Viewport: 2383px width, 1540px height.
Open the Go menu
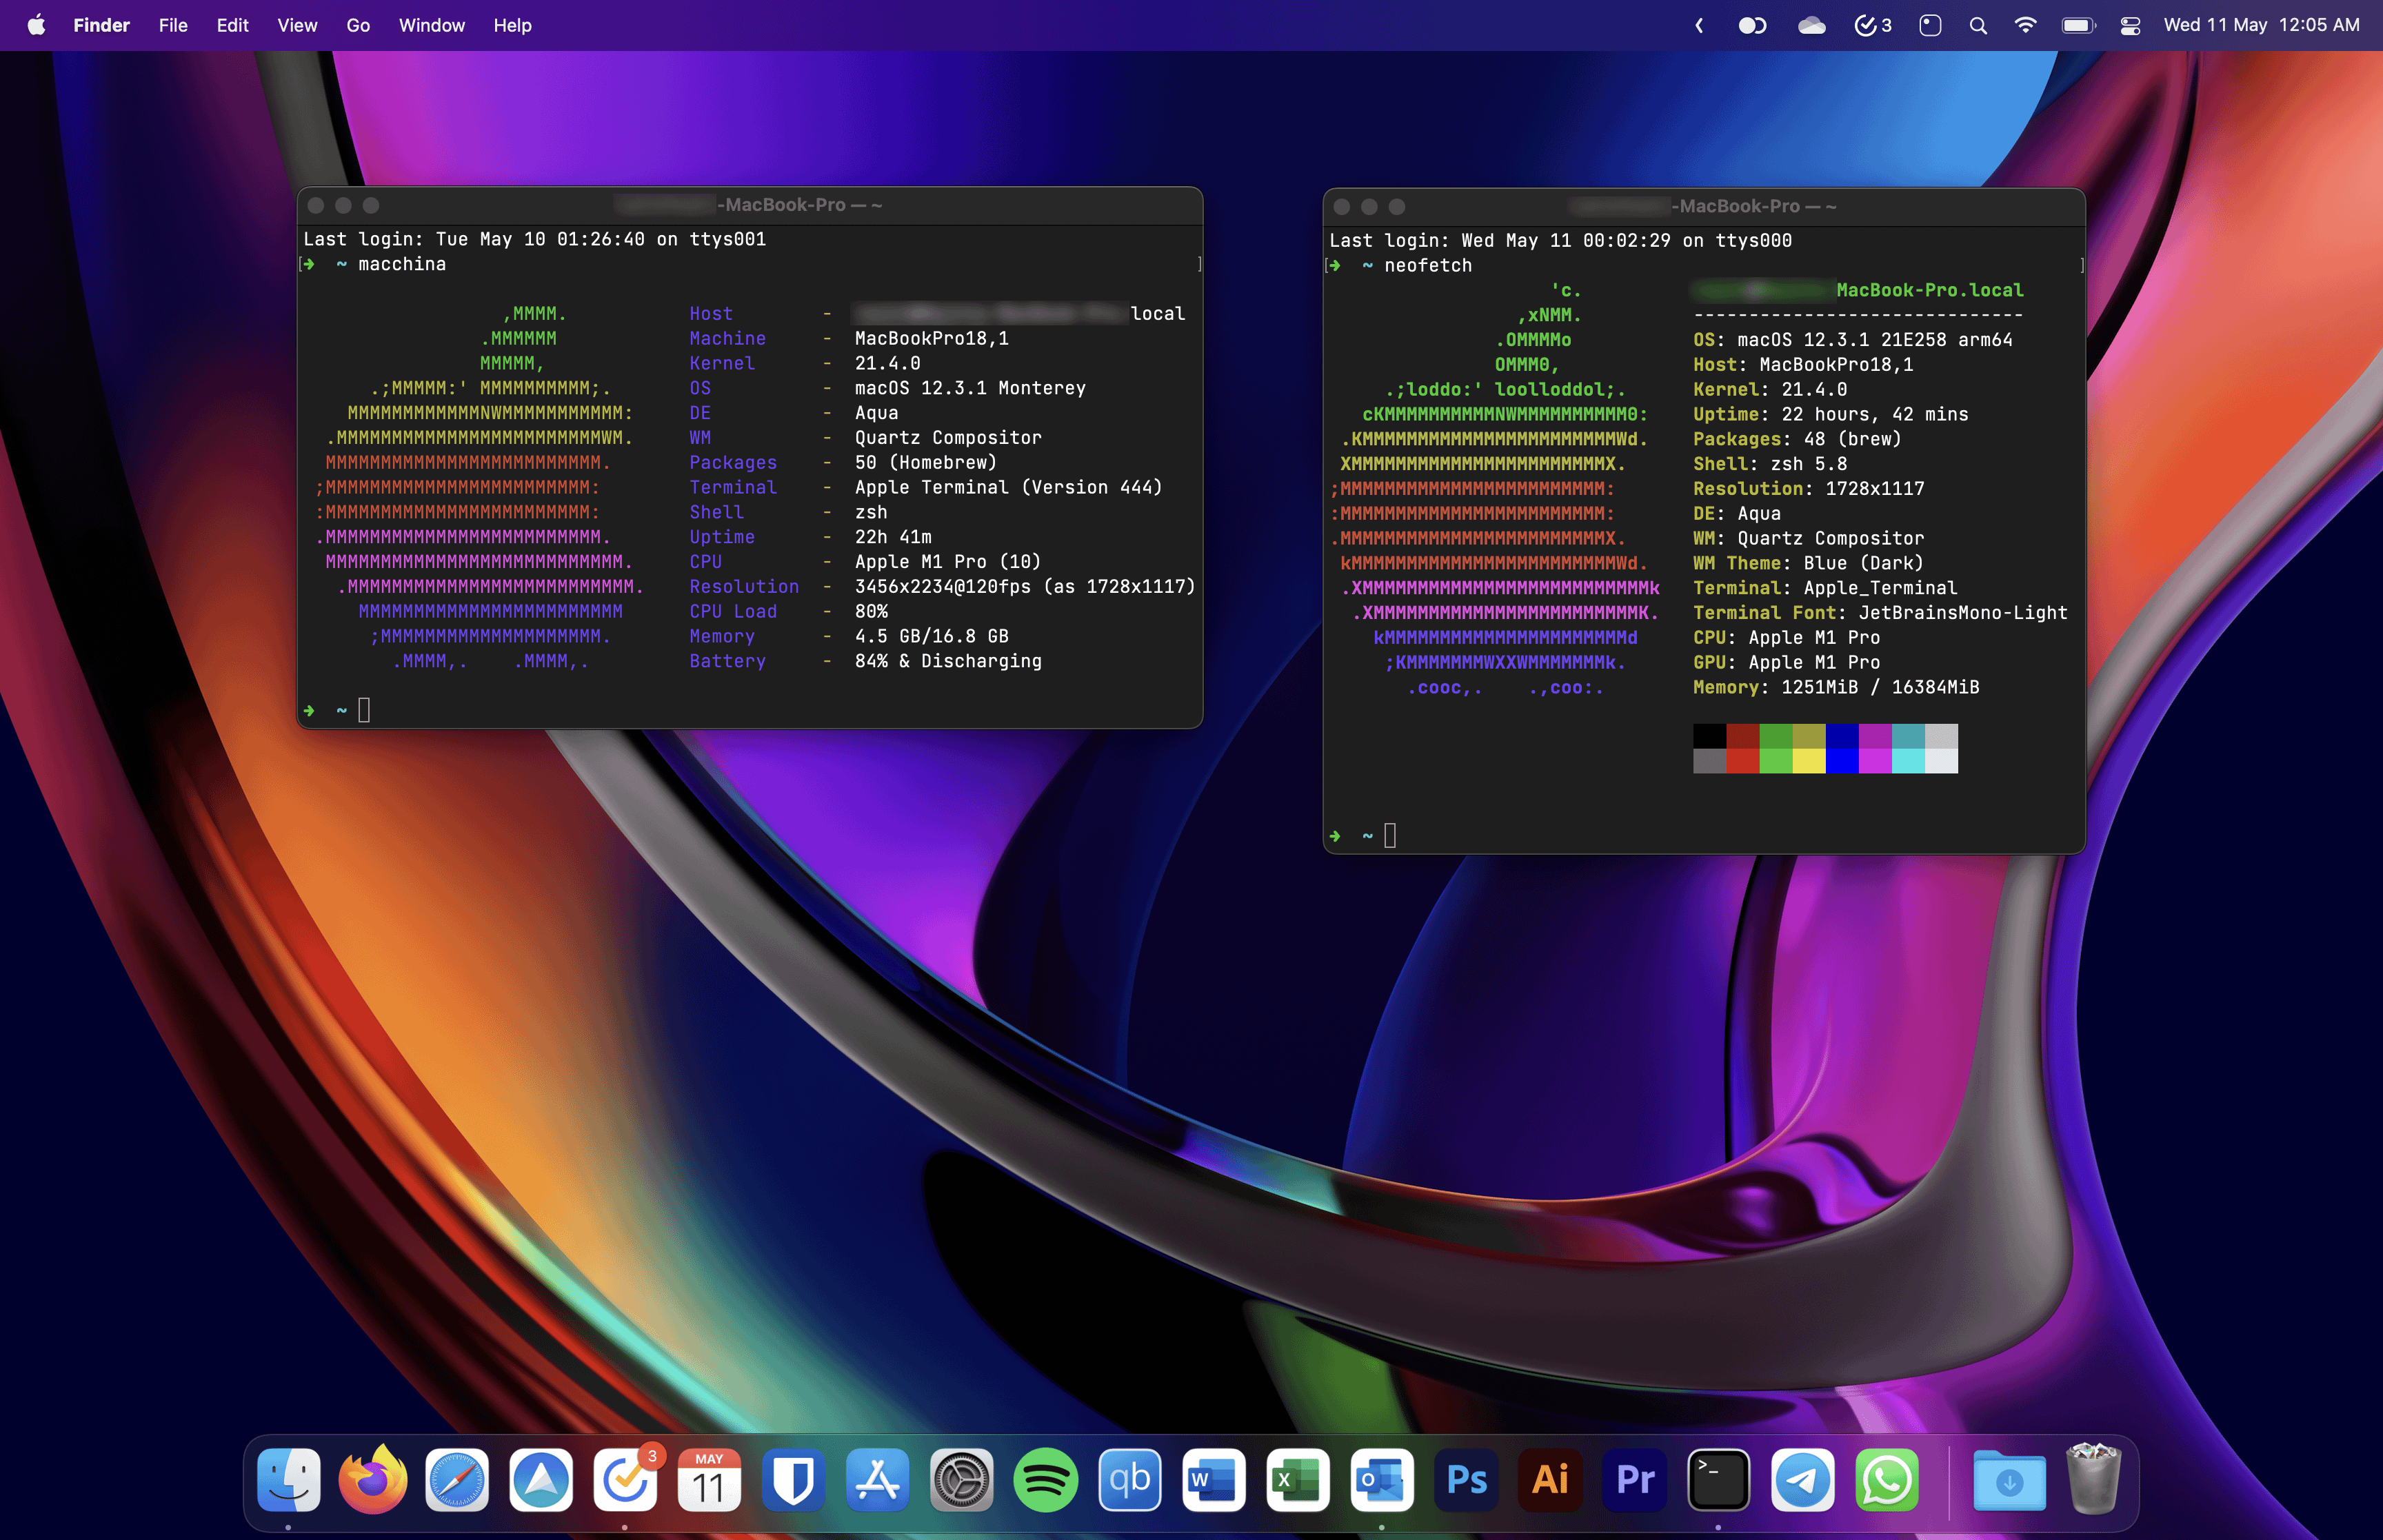coord(358,26)
